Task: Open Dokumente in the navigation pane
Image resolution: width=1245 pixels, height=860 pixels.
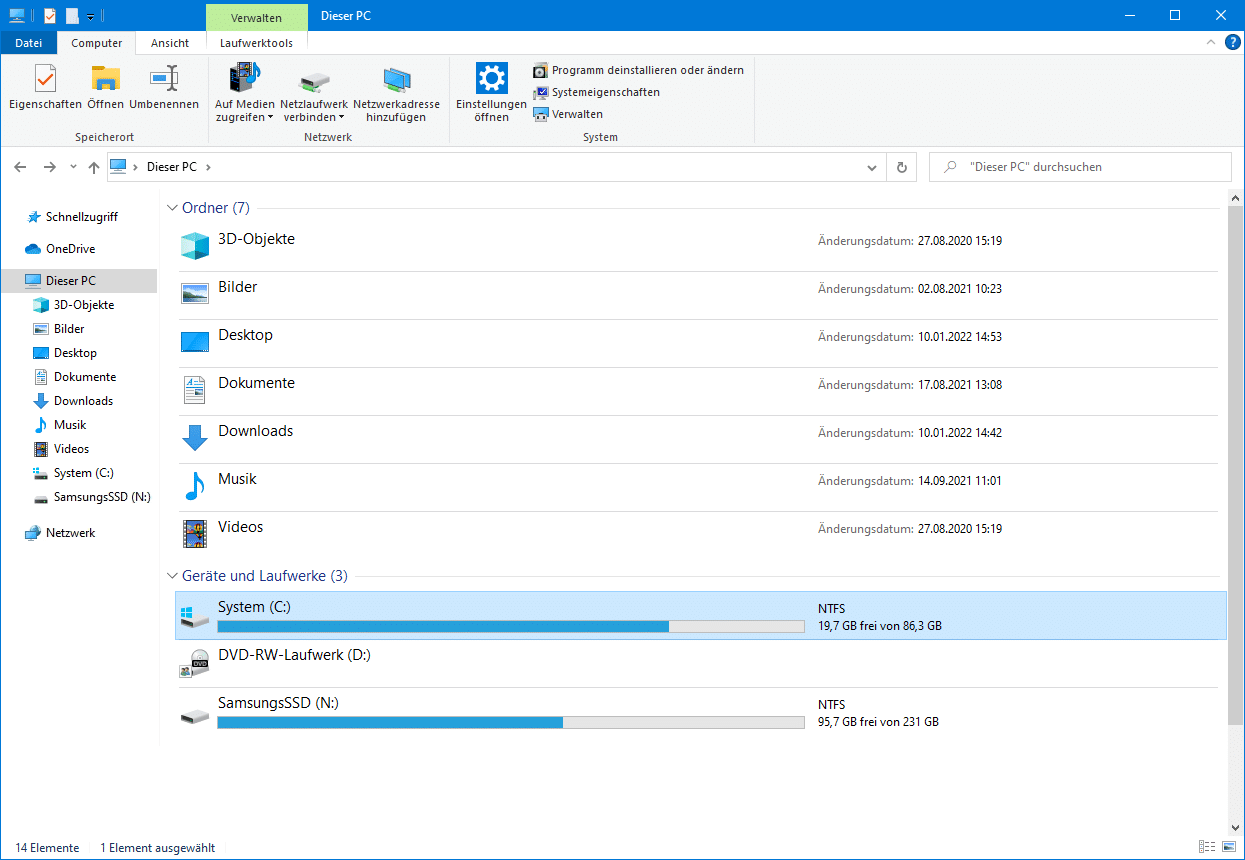Action: [74, 377]
